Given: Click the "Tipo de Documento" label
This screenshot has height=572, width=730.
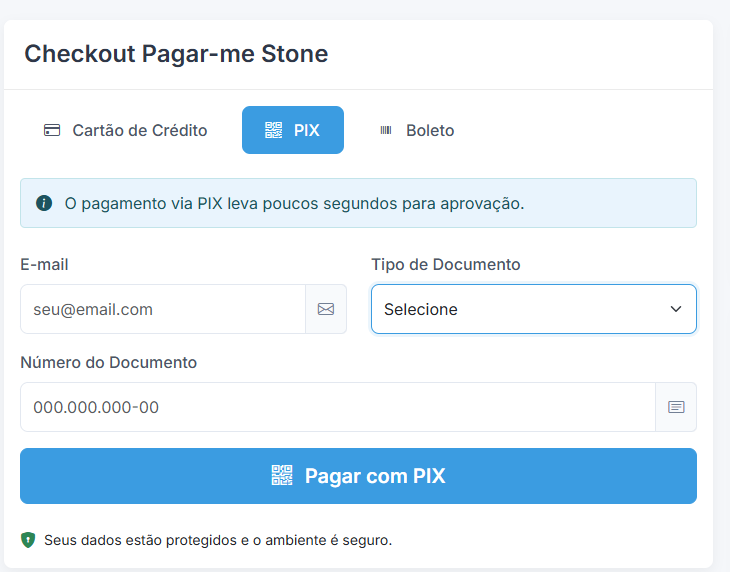Looking at the screenshot, I should pyautogui.click(x=446, y=264).
